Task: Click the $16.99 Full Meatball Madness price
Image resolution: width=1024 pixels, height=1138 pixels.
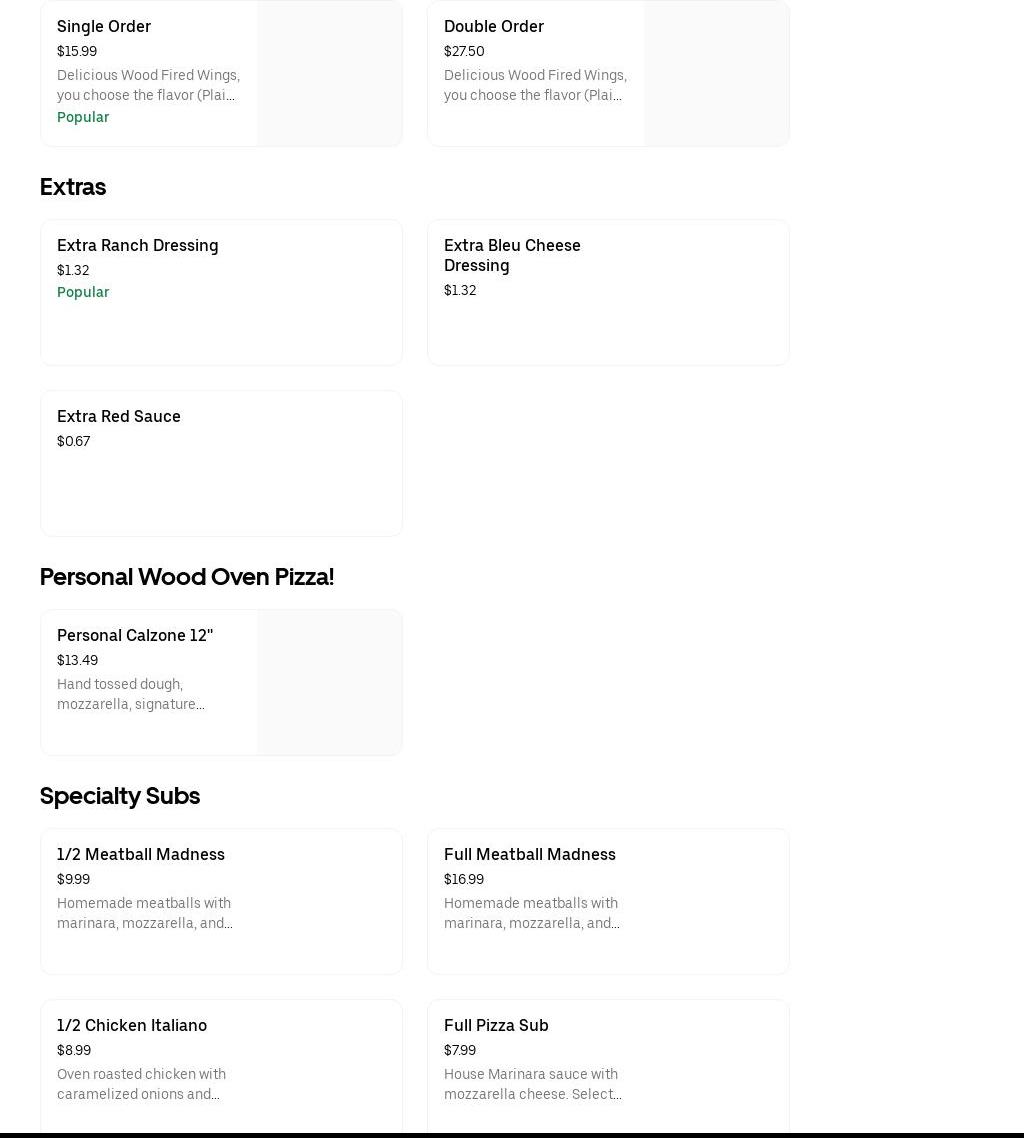Action: pos(464,879)
